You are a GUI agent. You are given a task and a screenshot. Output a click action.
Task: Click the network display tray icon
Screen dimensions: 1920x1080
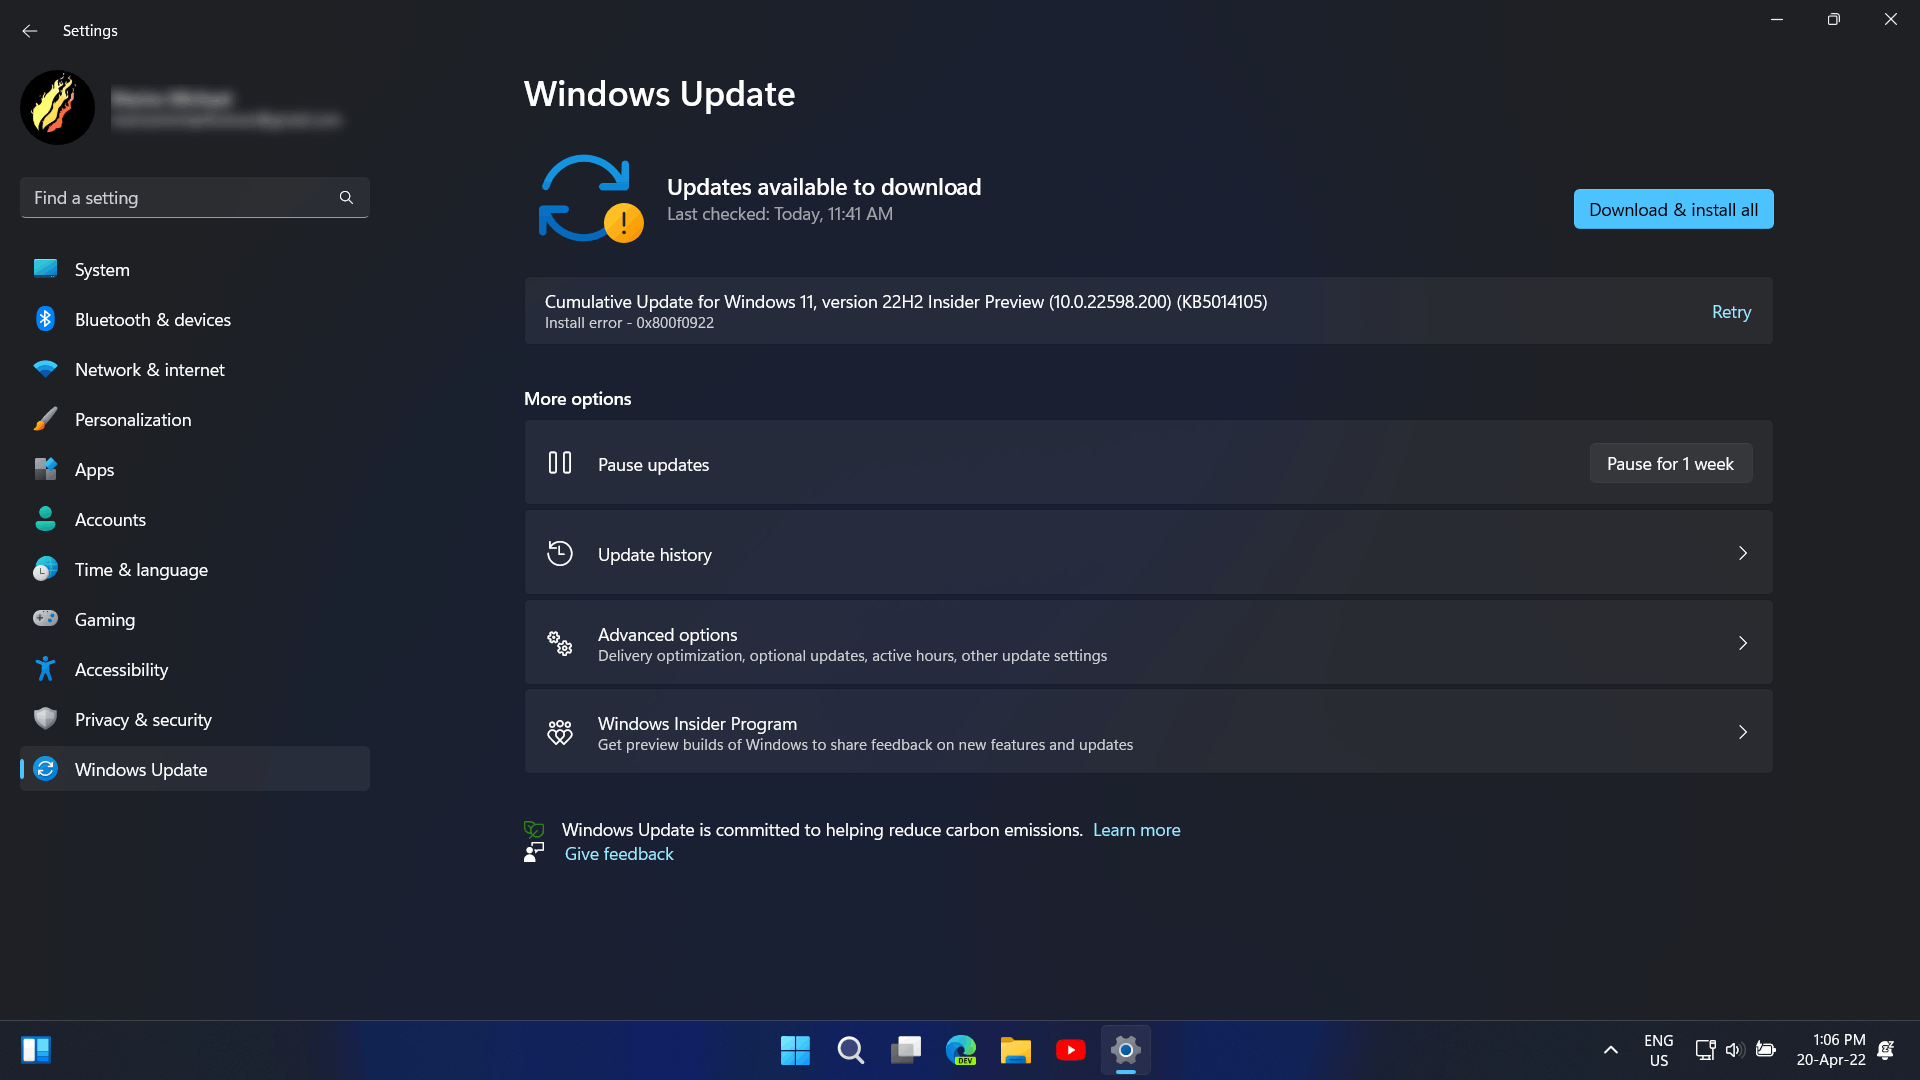[x=1705, y=1050]
